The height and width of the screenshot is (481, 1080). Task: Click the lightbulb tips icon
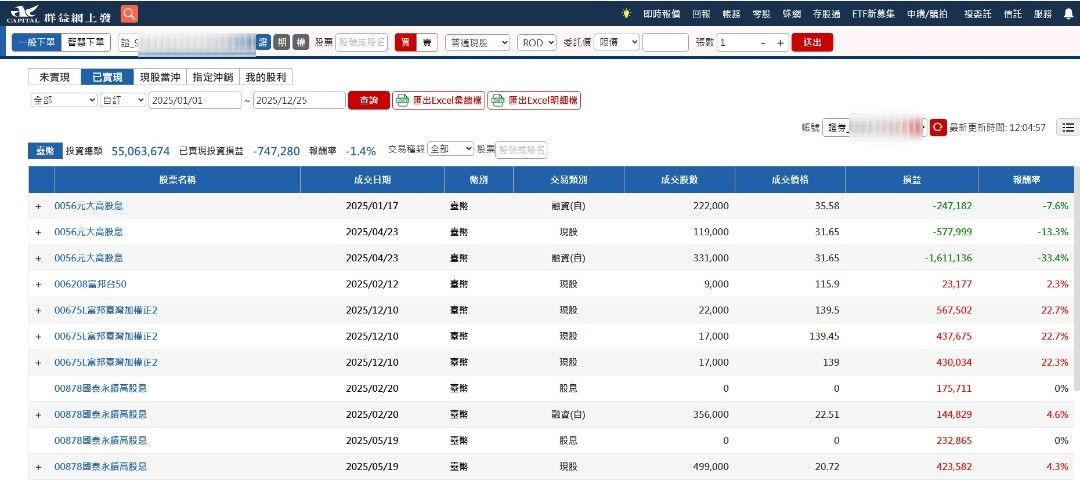pos(626,14)
